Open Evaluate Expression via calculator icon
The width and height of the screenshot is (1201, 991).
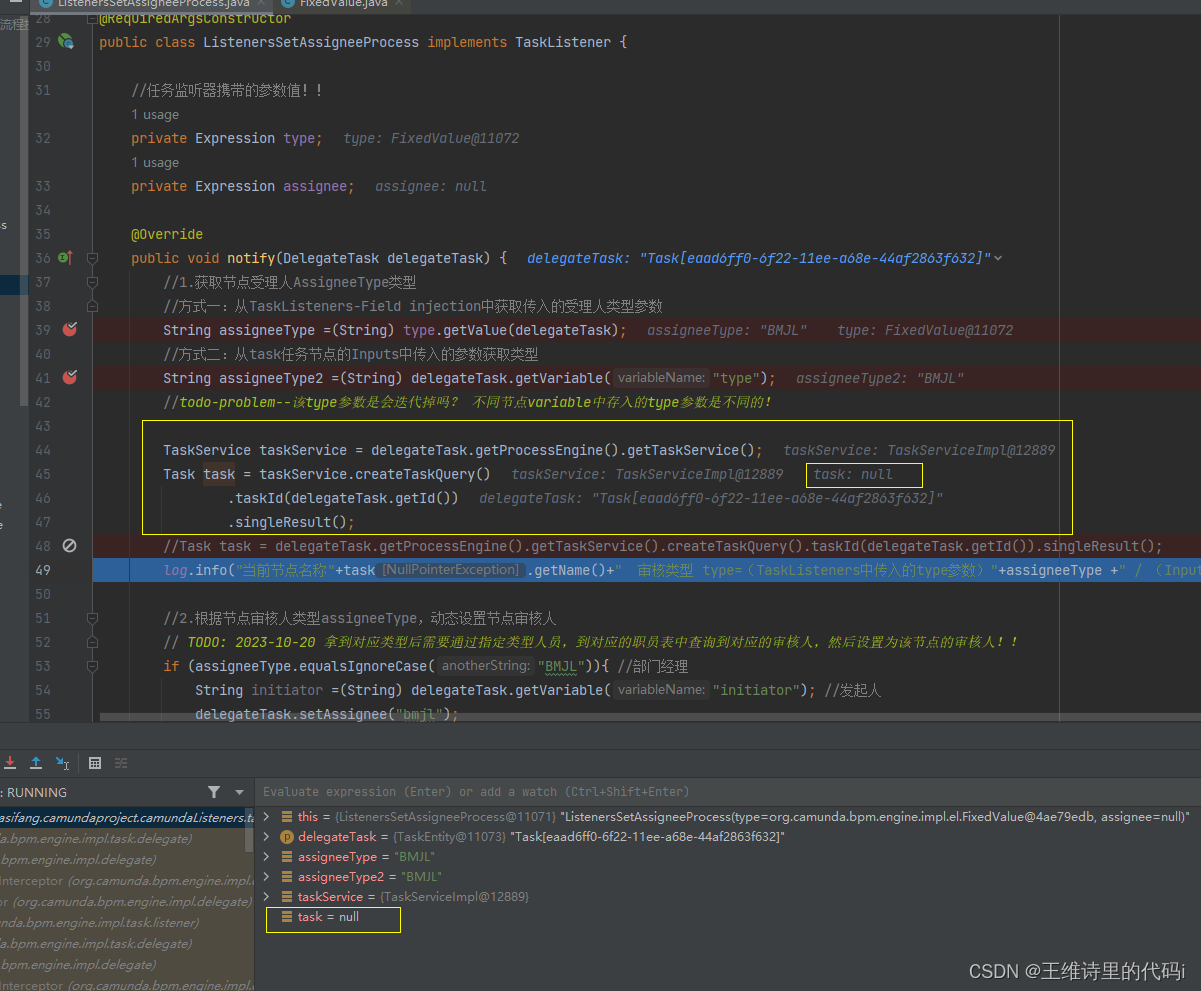(94, 762)
